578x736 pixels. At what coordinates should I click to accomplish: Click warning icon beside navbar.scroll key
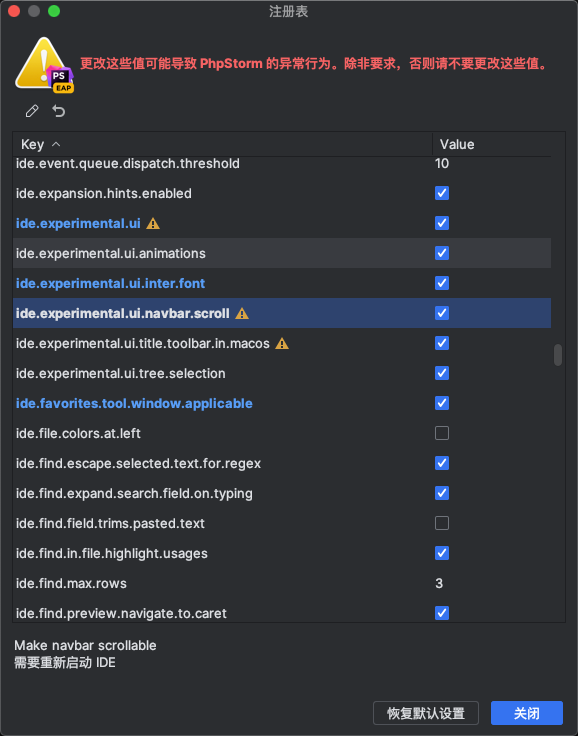(x=242, y=314)
